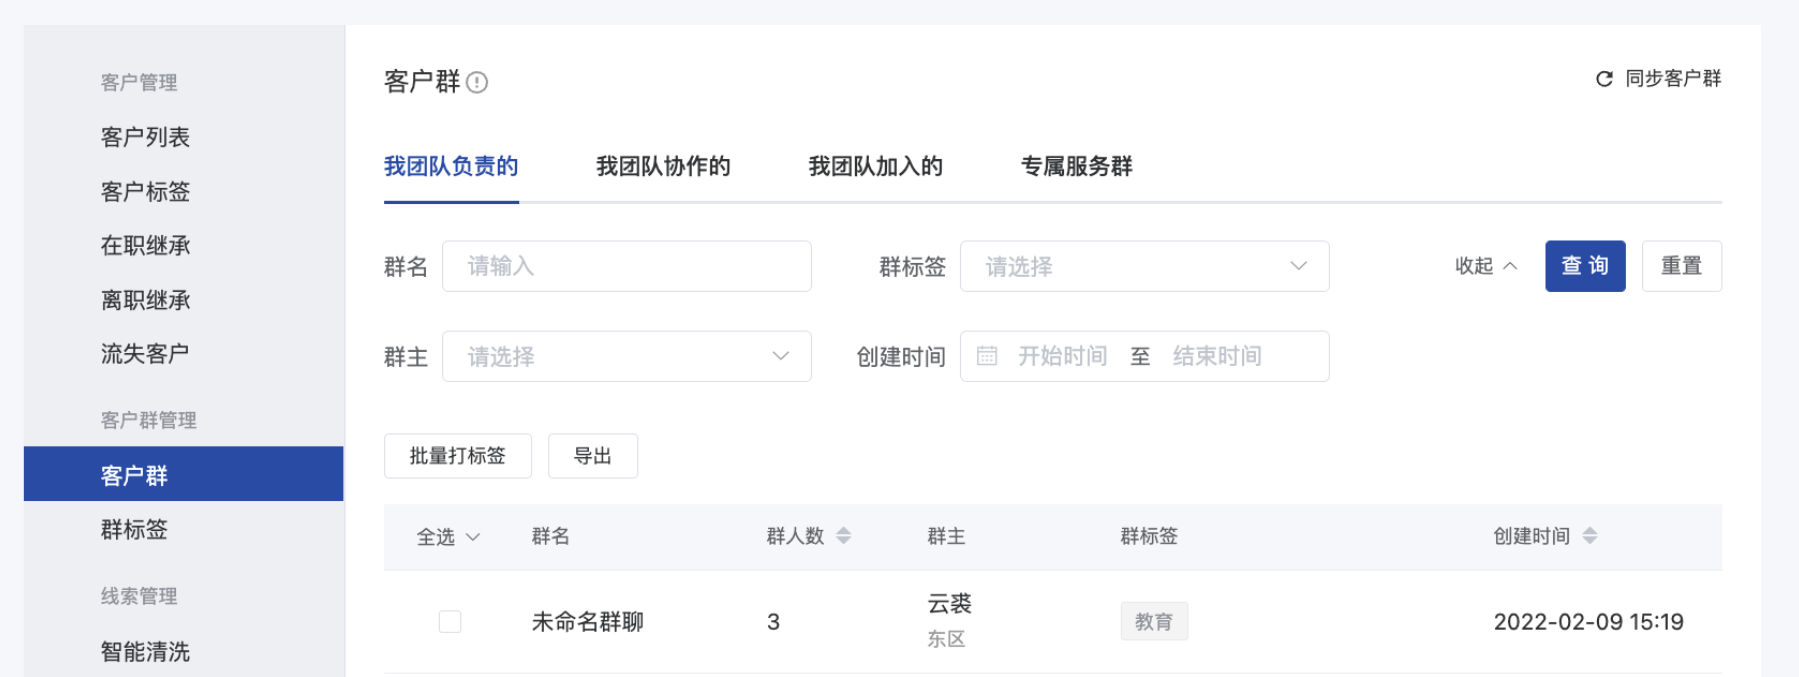This screenshot has width=1799, height=677.
Task: Click the 导出 button
Action: pos(593,456)
